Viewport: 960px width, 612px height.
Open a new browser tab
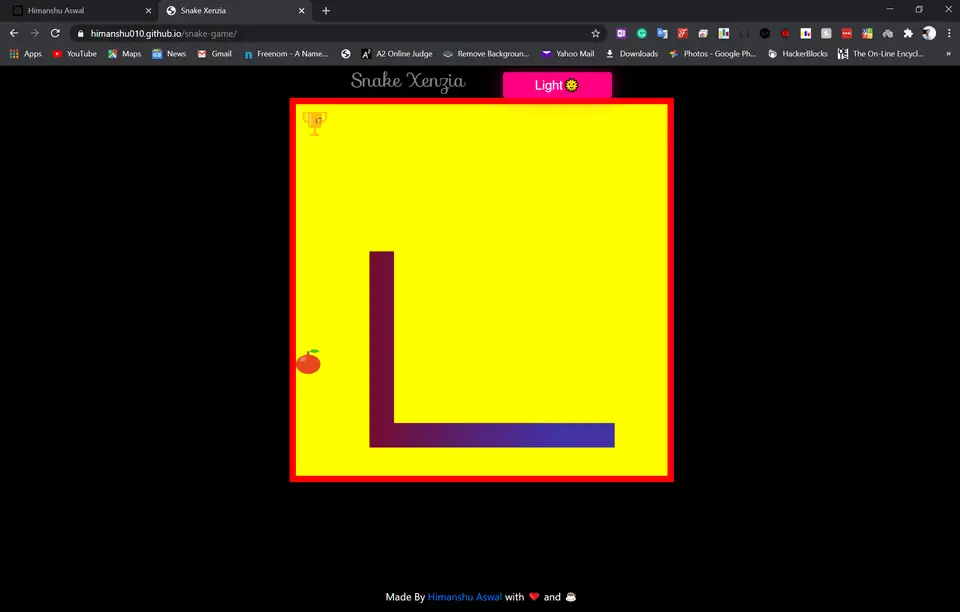[326, 10]
